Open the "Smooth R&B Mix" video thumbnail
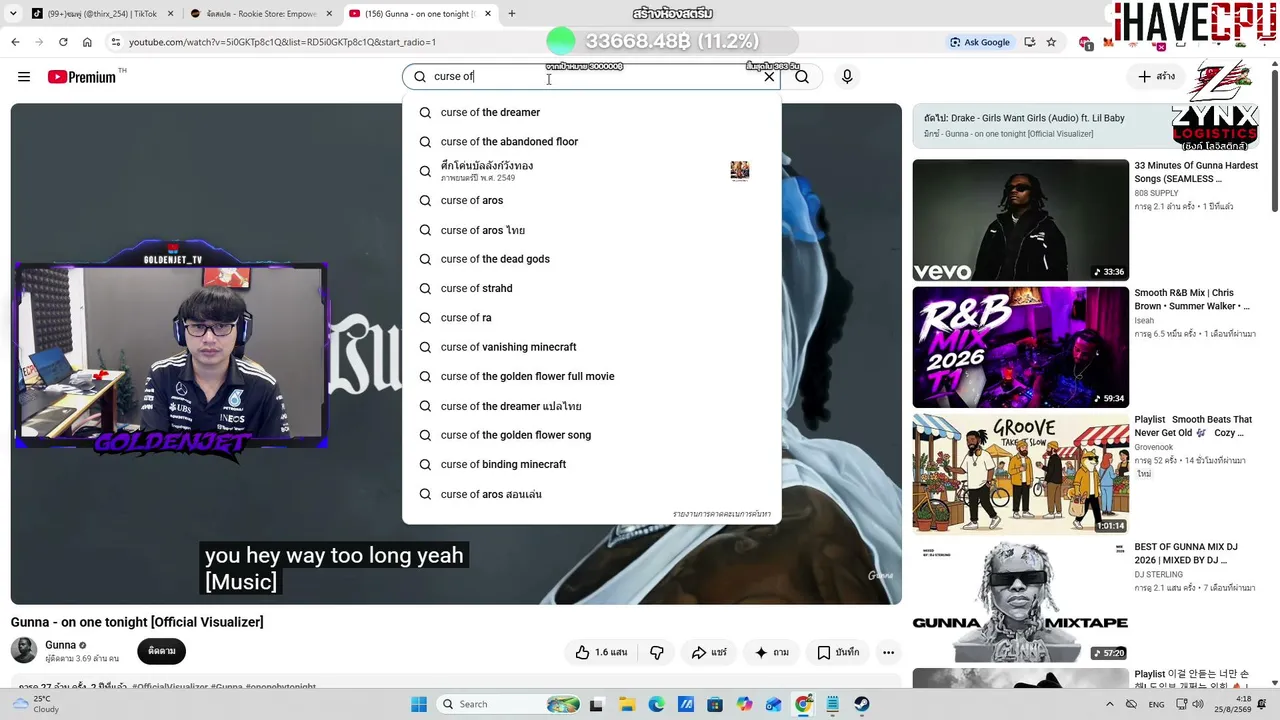Viewport: 1280px width, 720px height. tap(1020, 347)
